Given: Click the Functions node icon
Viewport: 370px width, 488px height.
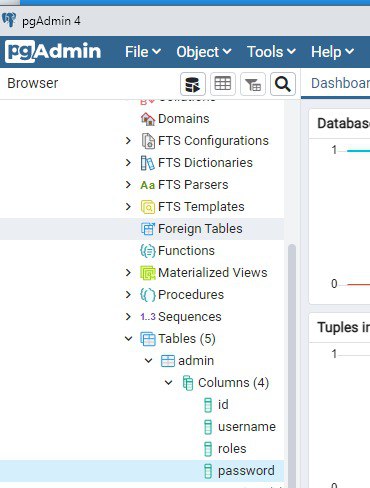Looking at the screenshot, I should click(x=148, y=251).
